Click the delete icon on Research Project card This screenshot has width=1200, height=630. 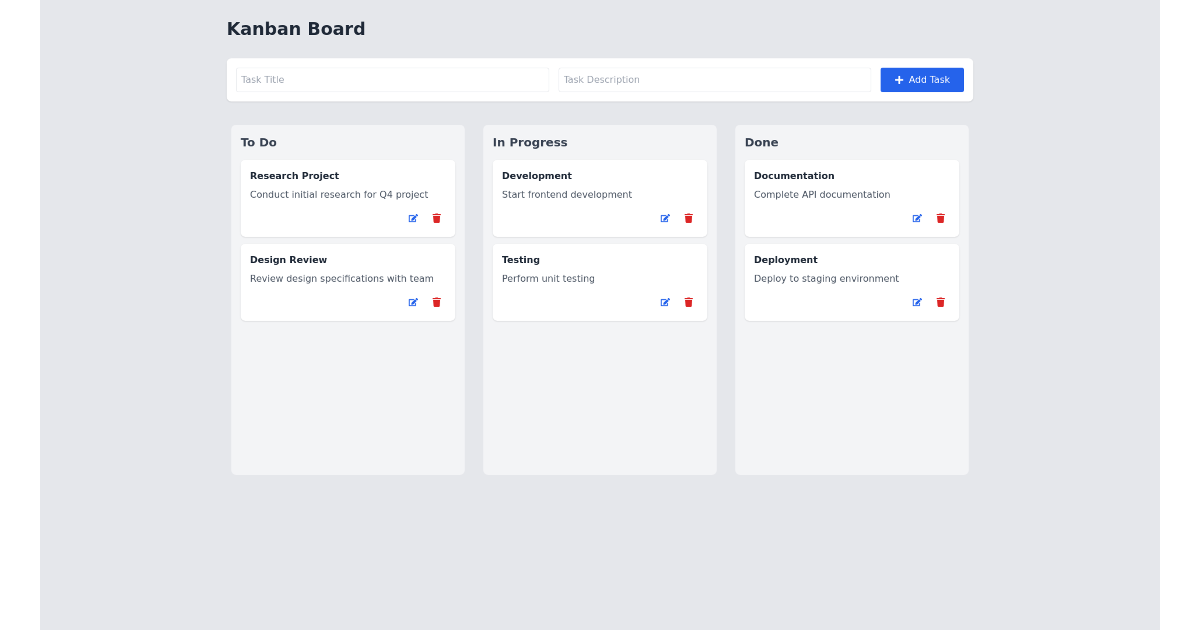(437, 218)
